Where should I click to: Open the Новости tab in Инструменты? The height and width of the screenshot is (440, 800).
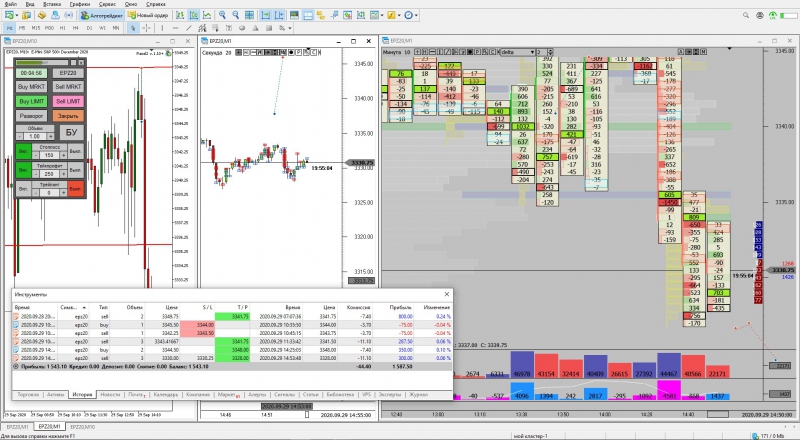click(110, 395)
